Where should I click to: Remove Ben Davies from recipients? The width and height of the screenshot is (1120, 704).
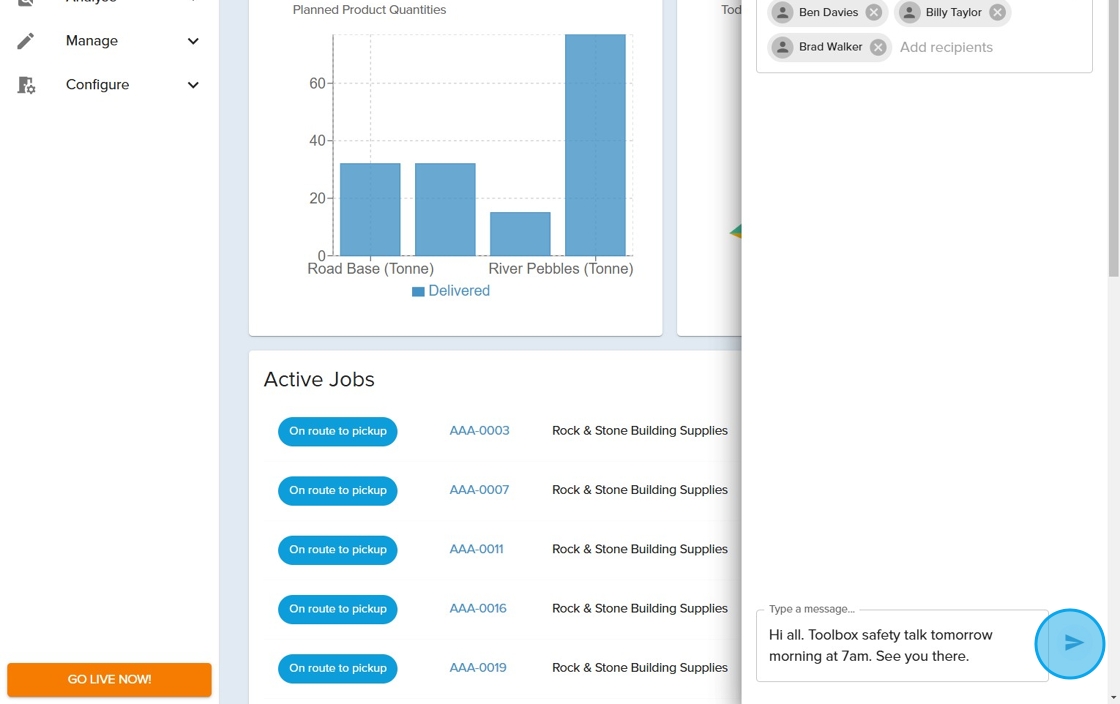click(x=874, y=13)
